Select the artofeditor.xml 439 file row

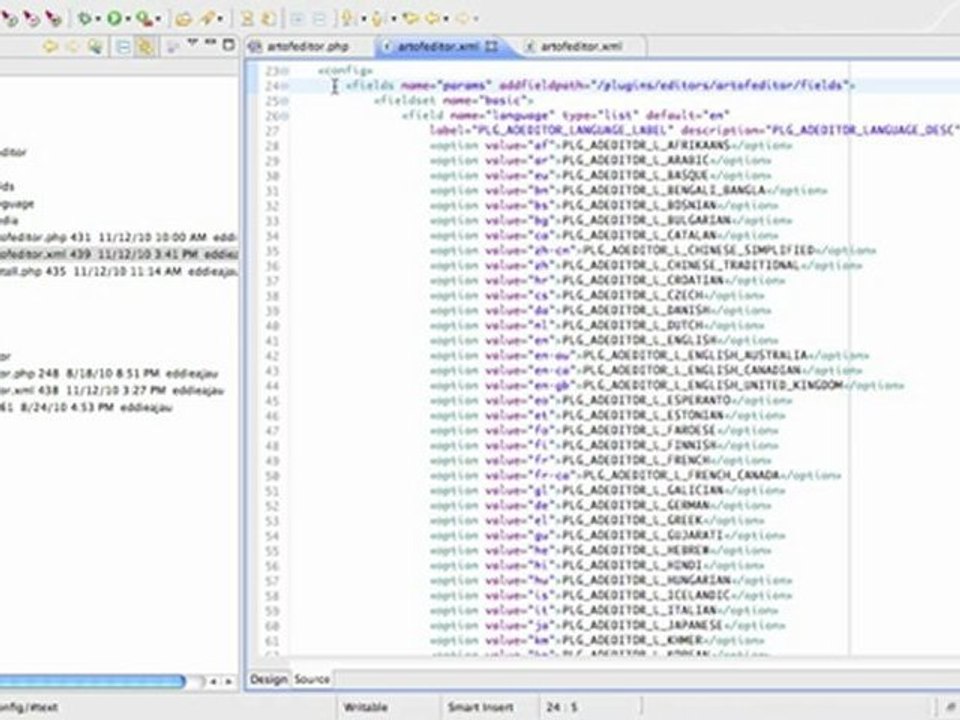click(x=119, y=253)
